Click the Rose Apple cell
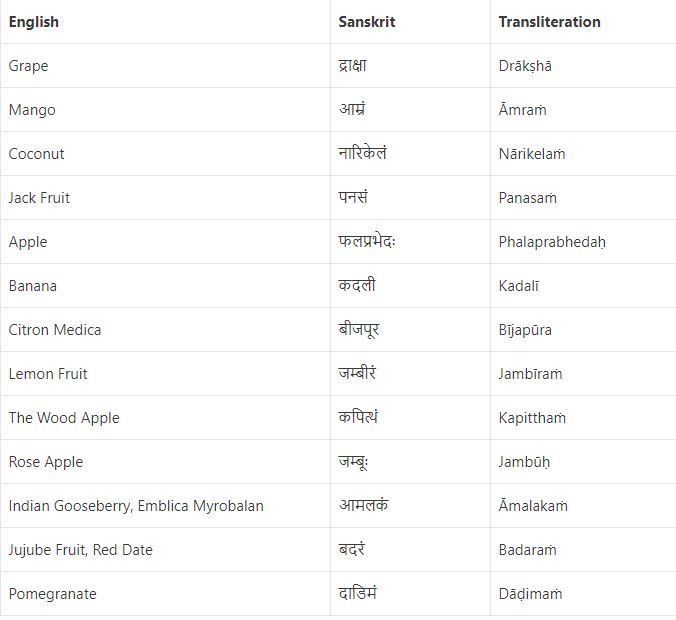This screenshot has height=620, width=676. tap(46, 462)
